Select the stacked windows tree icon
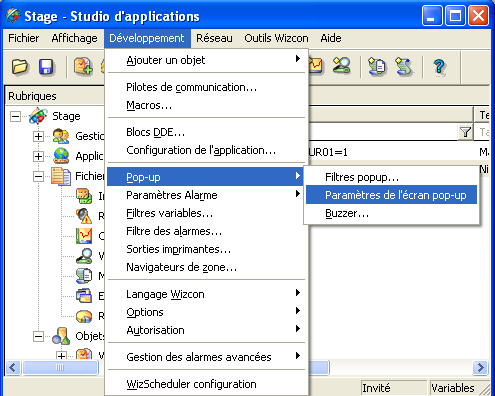495x396 pixels. [x=84, y=296]
